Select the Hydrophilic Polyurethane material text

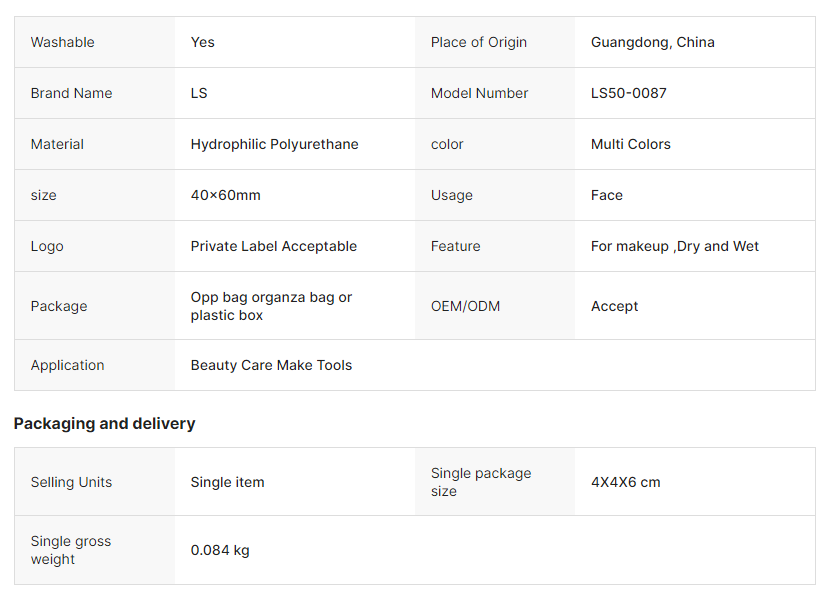[274, 144]
